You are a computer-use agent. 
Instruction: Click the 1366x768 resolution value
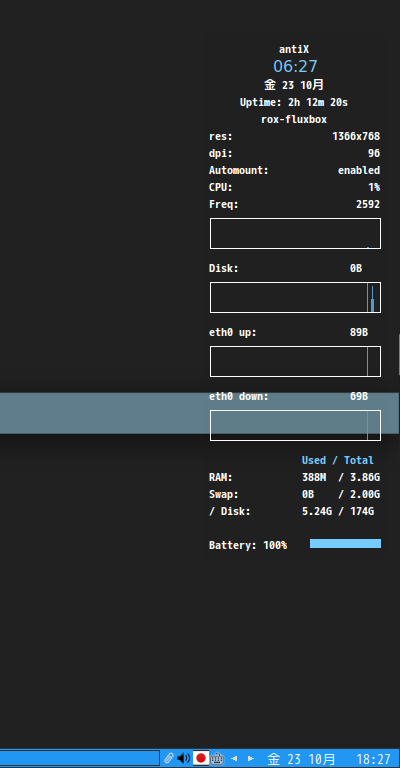point(356,136)
